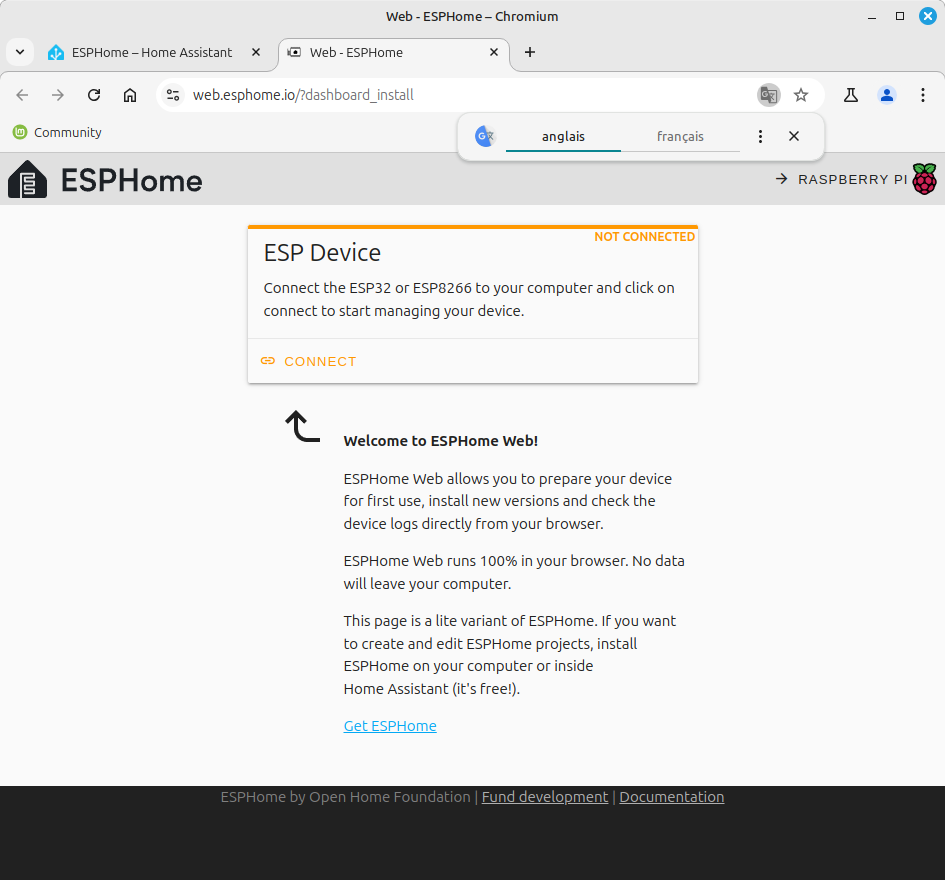Click the NOT CONNECTED status label
The image size is (945, 880).
click(644, 237)
